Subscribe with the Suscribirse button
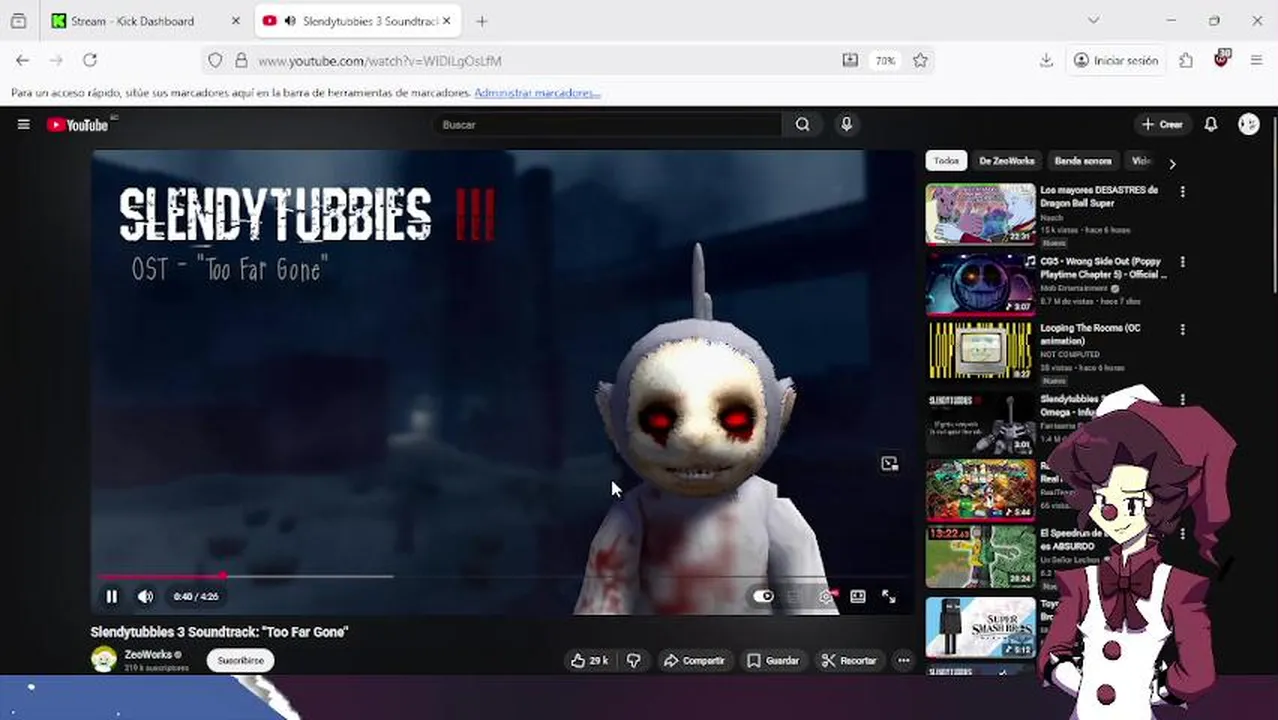This screenshot has height=720, width=1278. (x=240, y=661)
